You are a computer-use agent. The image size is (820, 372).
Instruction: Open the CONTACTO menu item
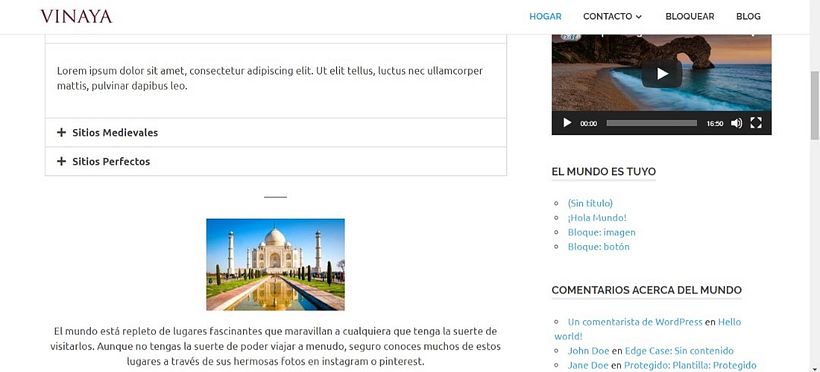click(x=608, y=17)
